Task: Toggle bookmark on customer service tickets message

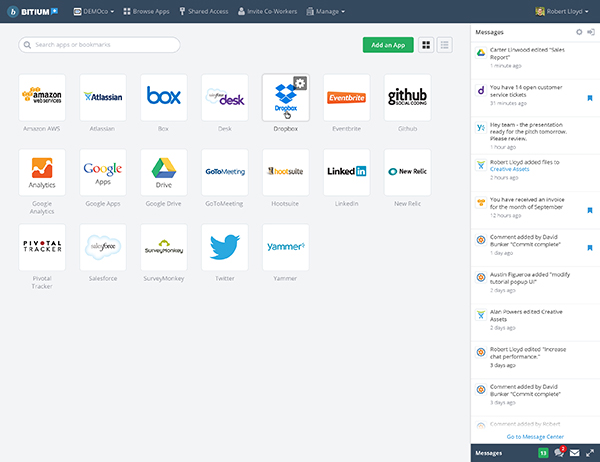Action: pos(590,98)
